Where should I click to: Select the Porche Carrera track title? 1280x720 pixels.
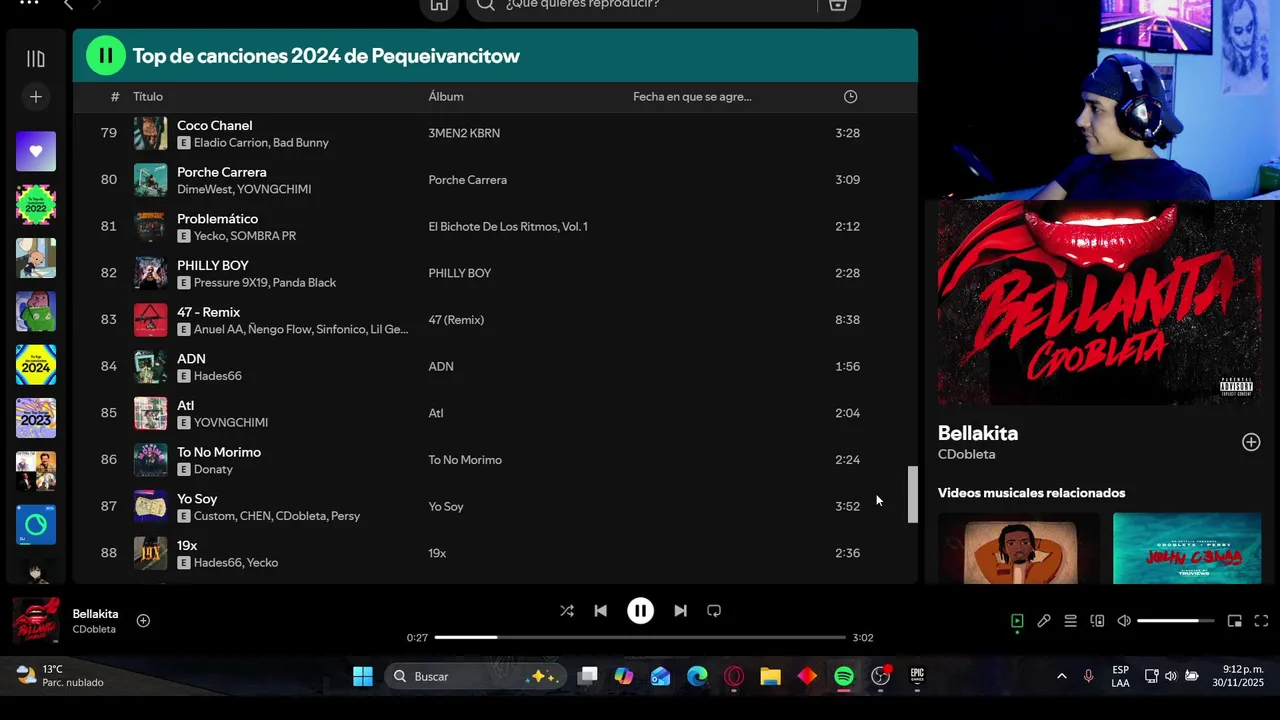tap(222, 172)
